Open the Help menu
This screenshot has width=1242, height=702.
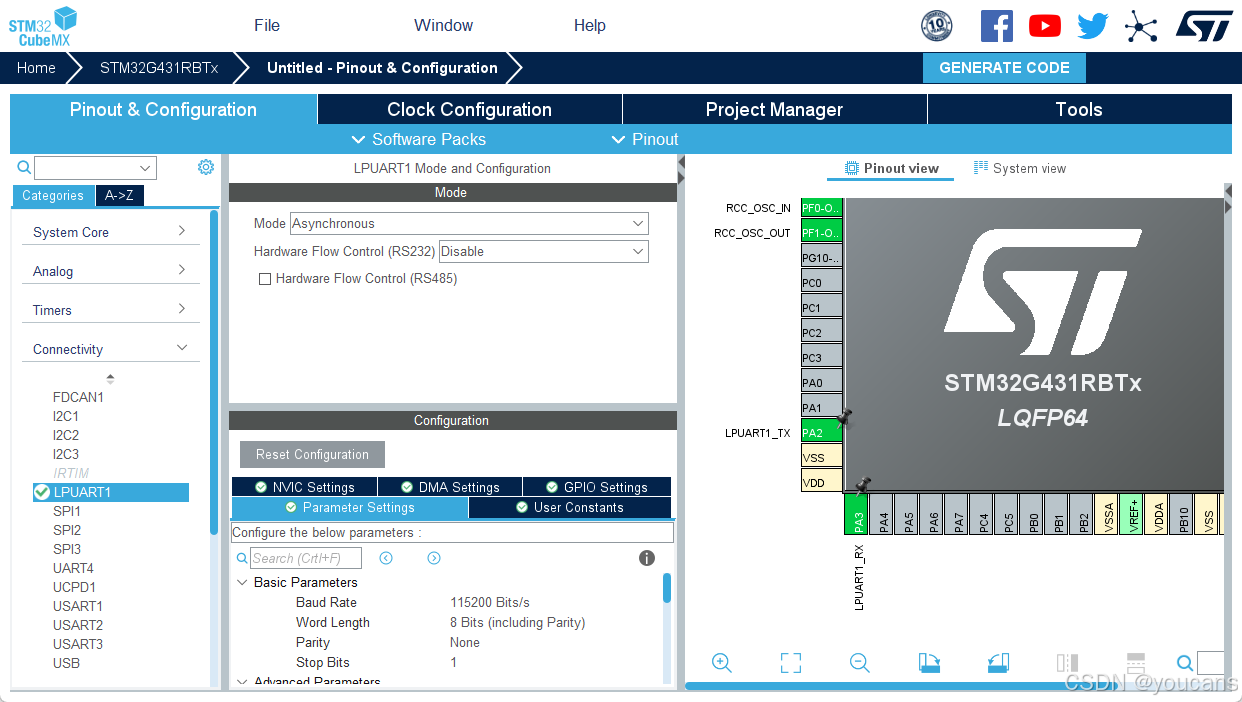point(590,25)
